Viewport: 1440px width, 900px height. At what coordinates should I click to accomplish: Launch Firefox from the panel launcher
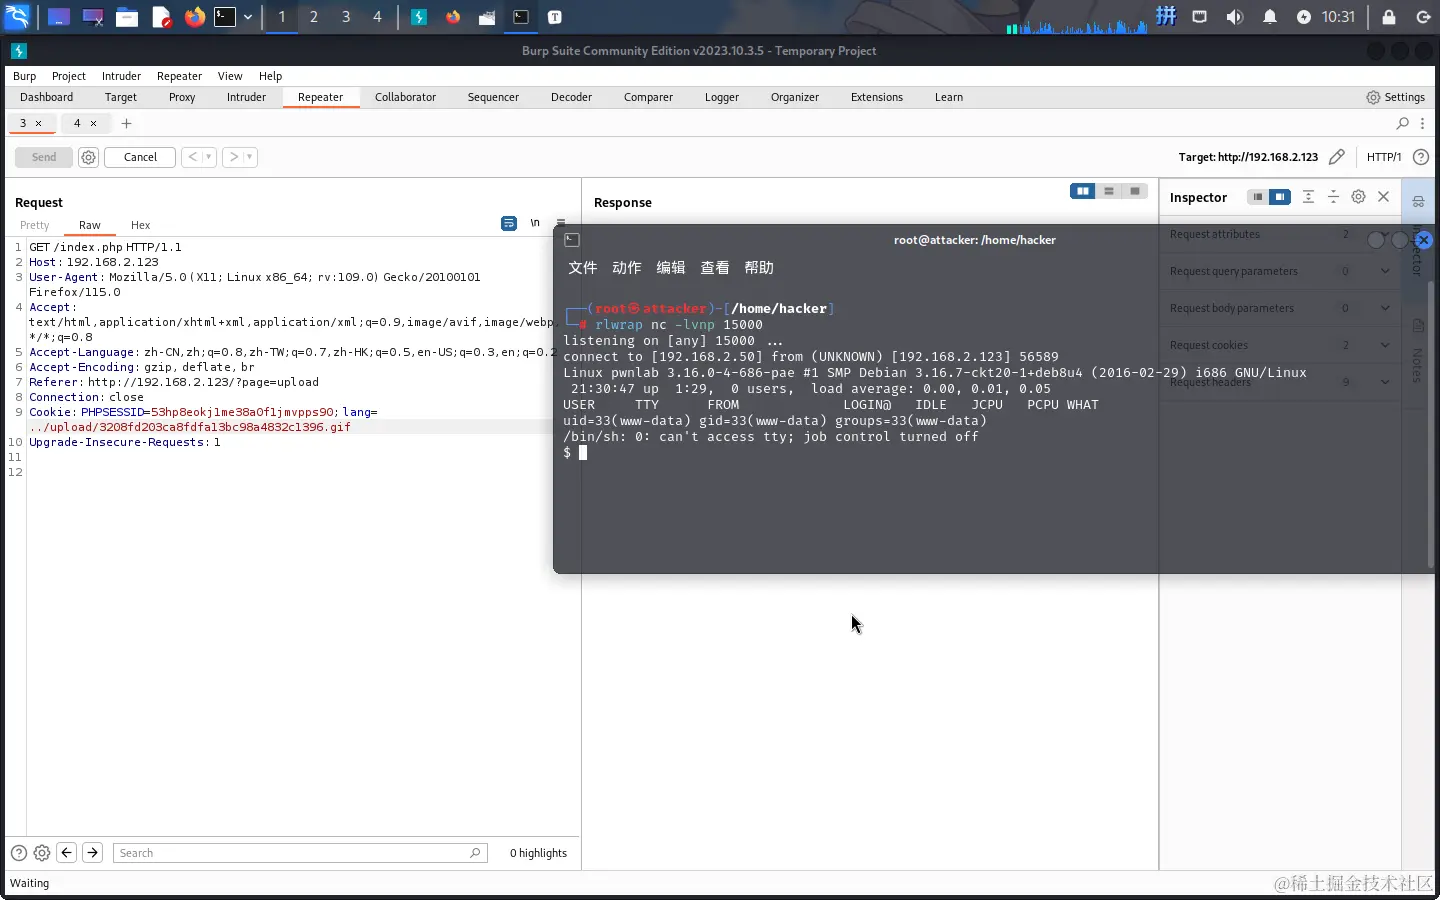[194, 17]
